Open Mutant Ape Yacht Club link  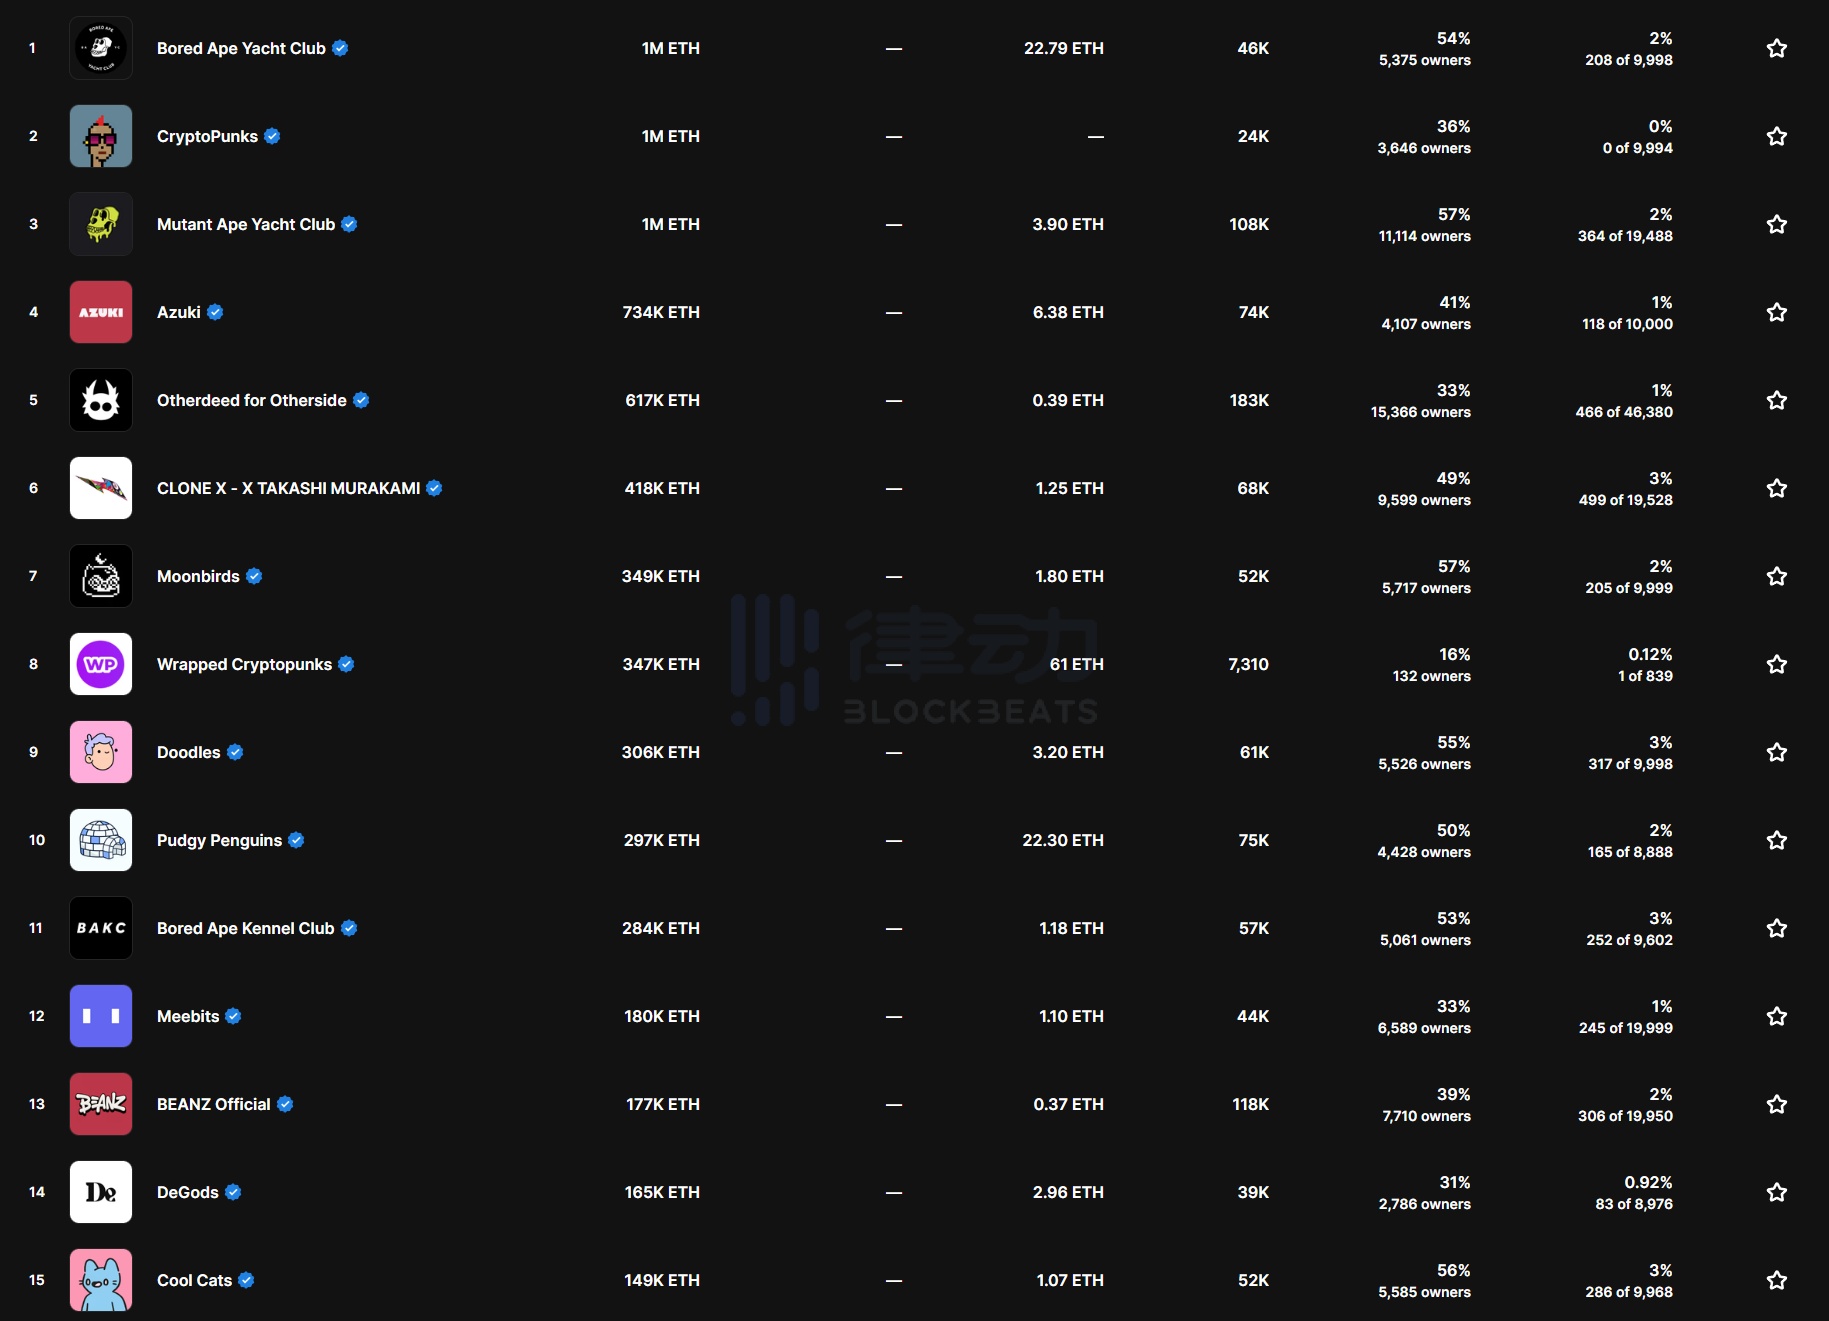246,224
